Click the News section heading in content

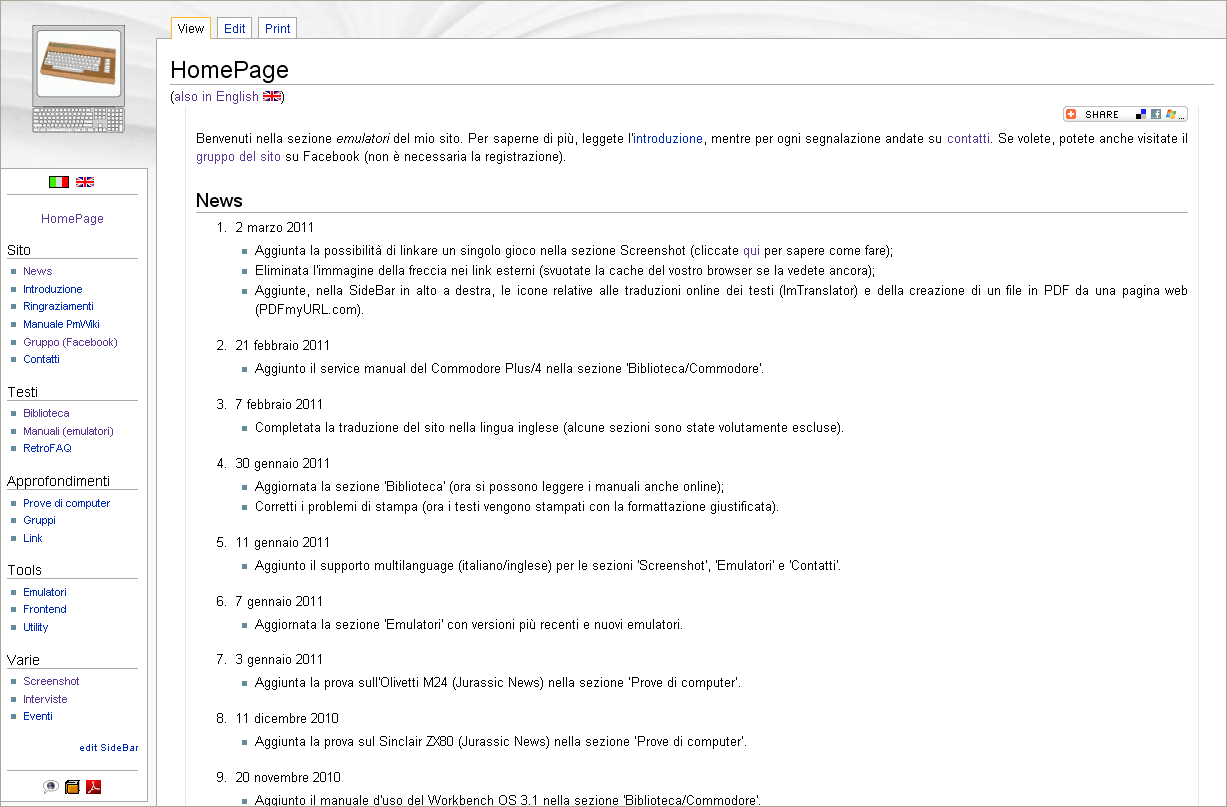(x=219, y=200)
